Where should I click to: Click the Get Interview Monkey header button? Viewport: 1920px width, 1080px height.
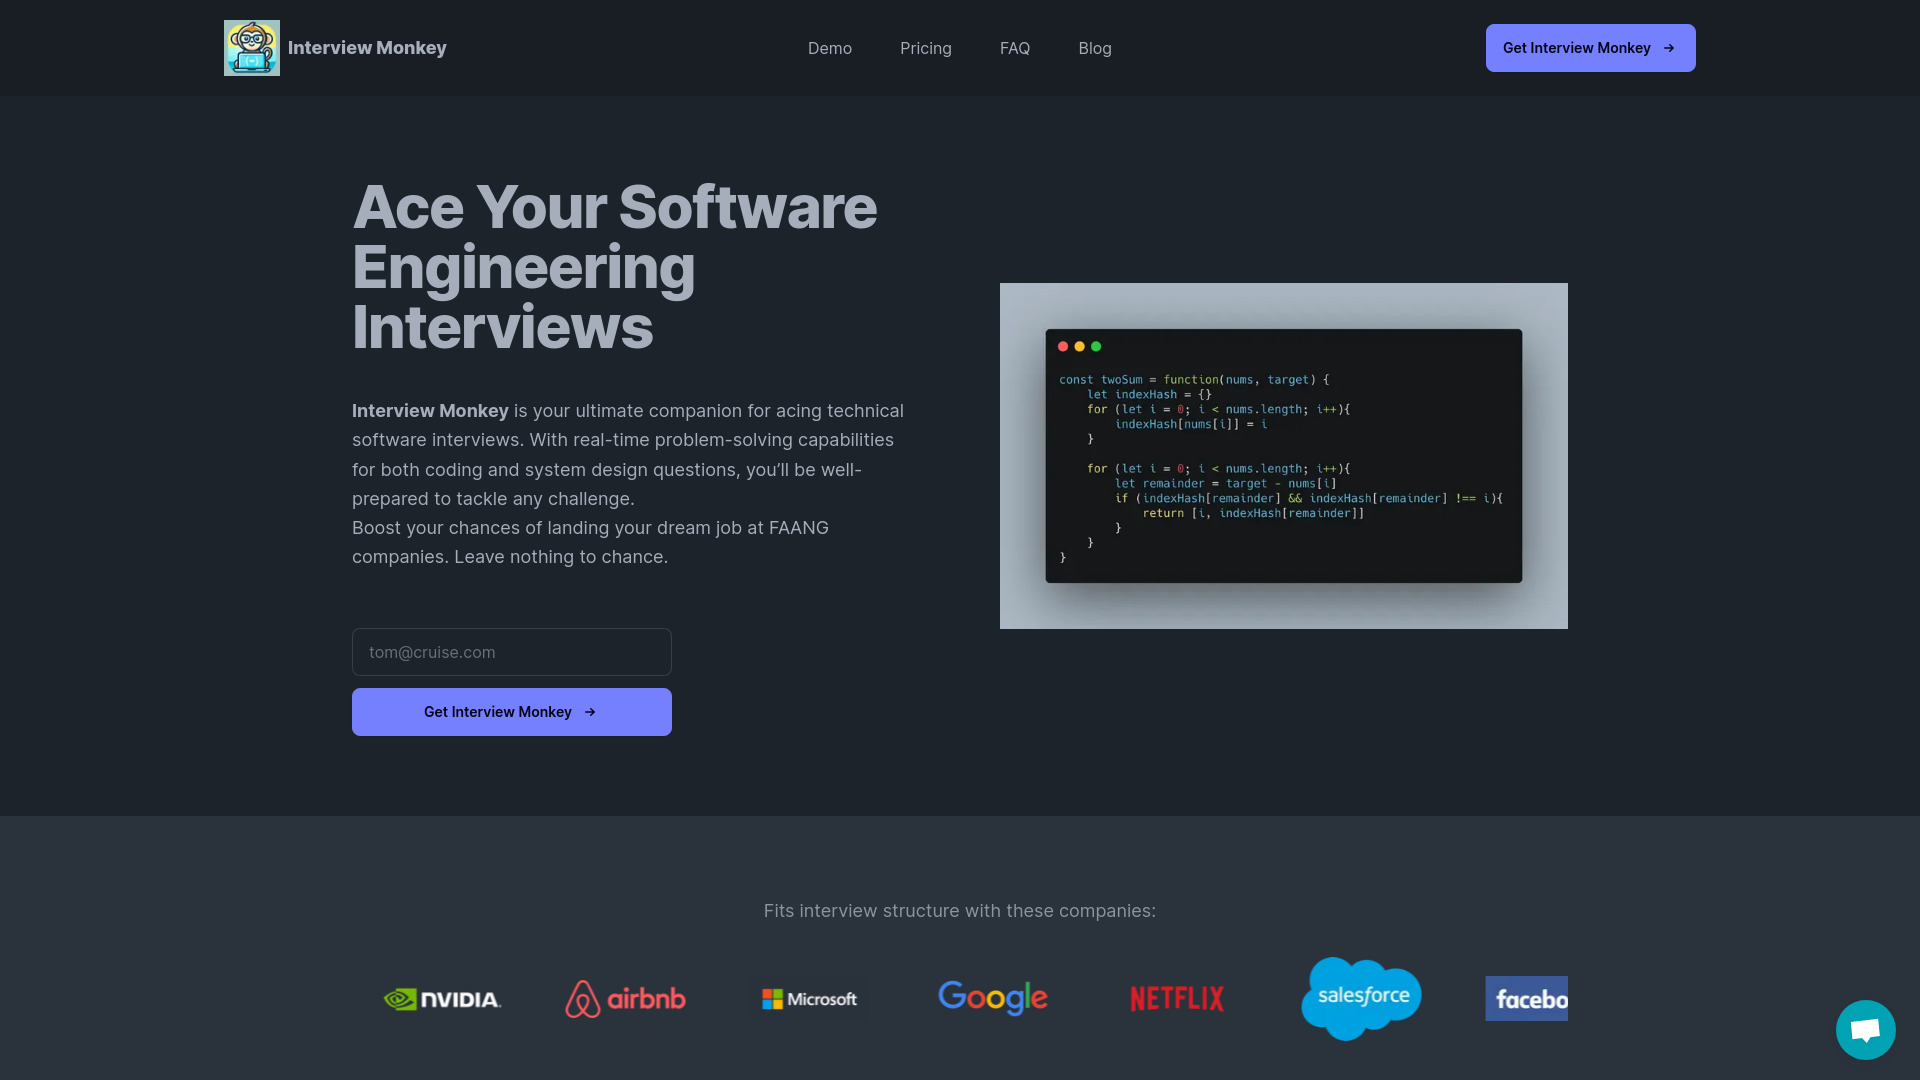1590,47
